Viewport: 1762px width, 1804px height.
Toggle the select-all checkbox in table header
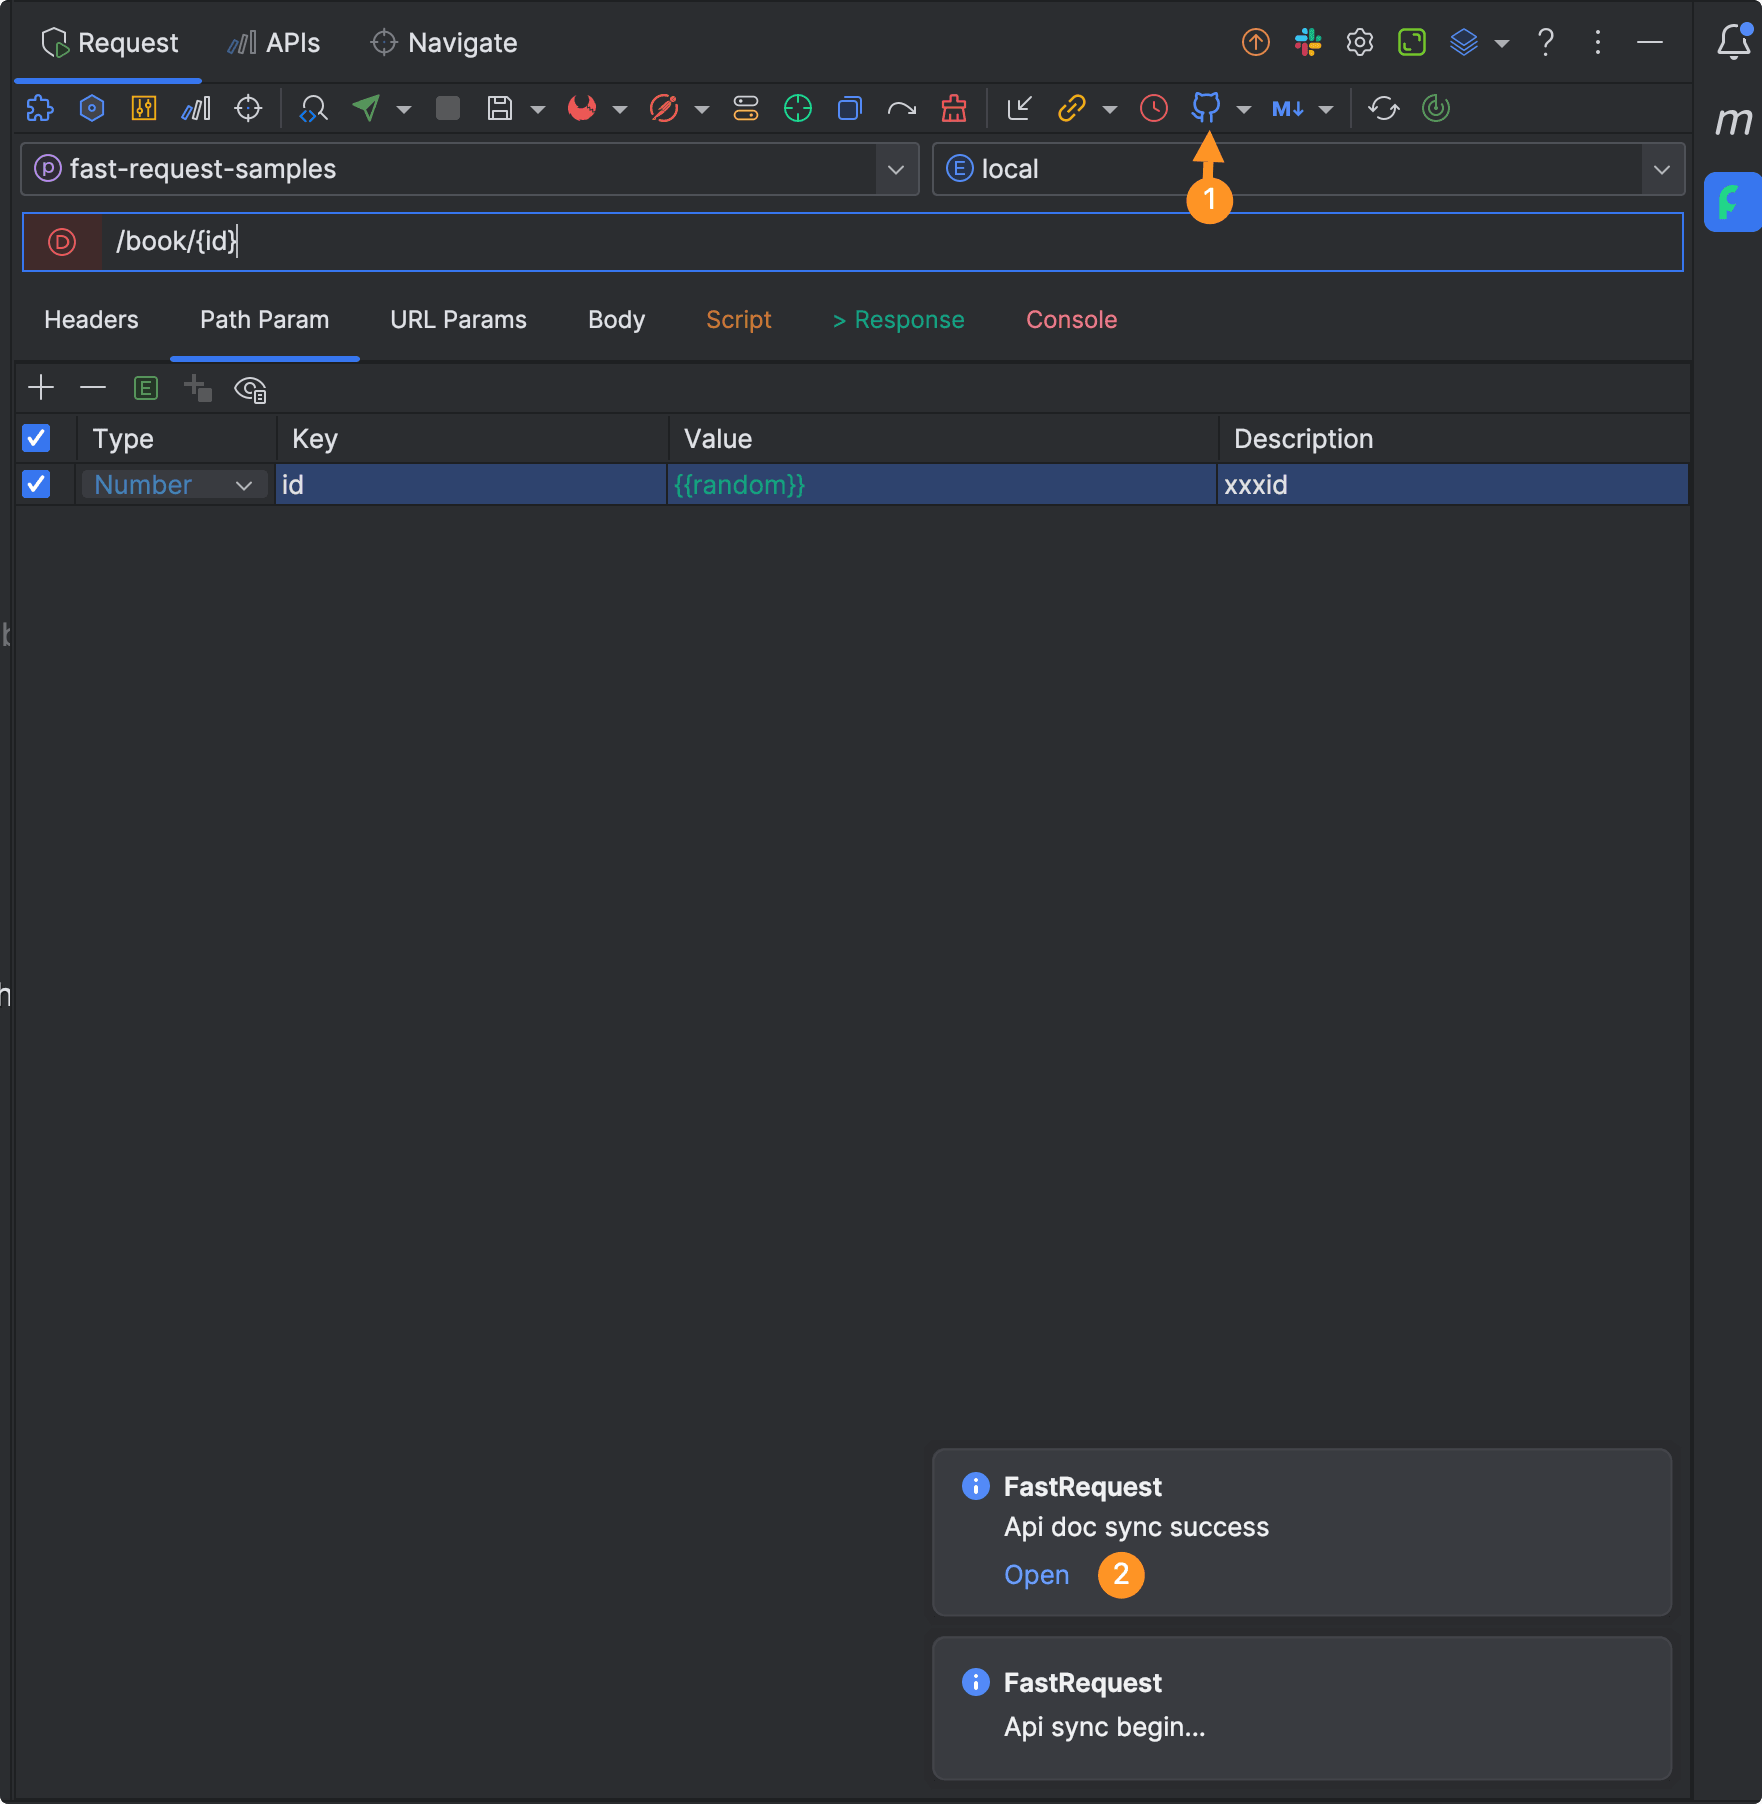coord(36,438)
